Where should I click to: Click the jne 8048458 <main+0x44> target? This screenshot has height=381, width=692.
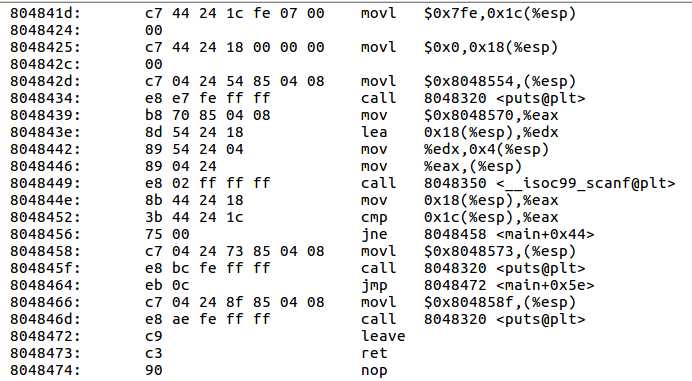509,234
